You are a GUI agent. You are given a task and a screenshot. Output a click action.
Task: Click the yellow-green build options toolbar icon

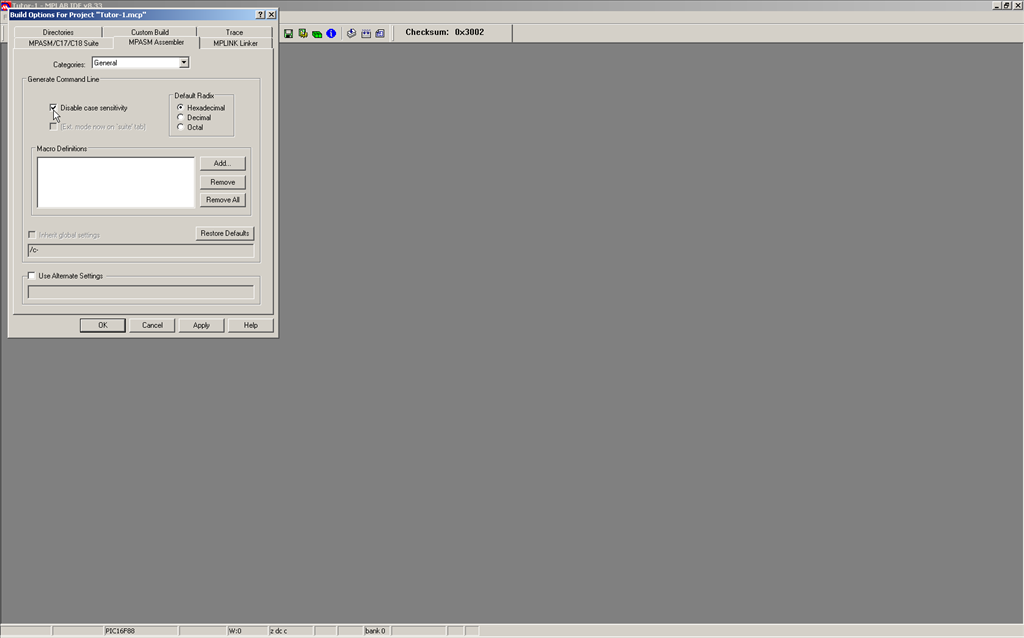point(303,33)
